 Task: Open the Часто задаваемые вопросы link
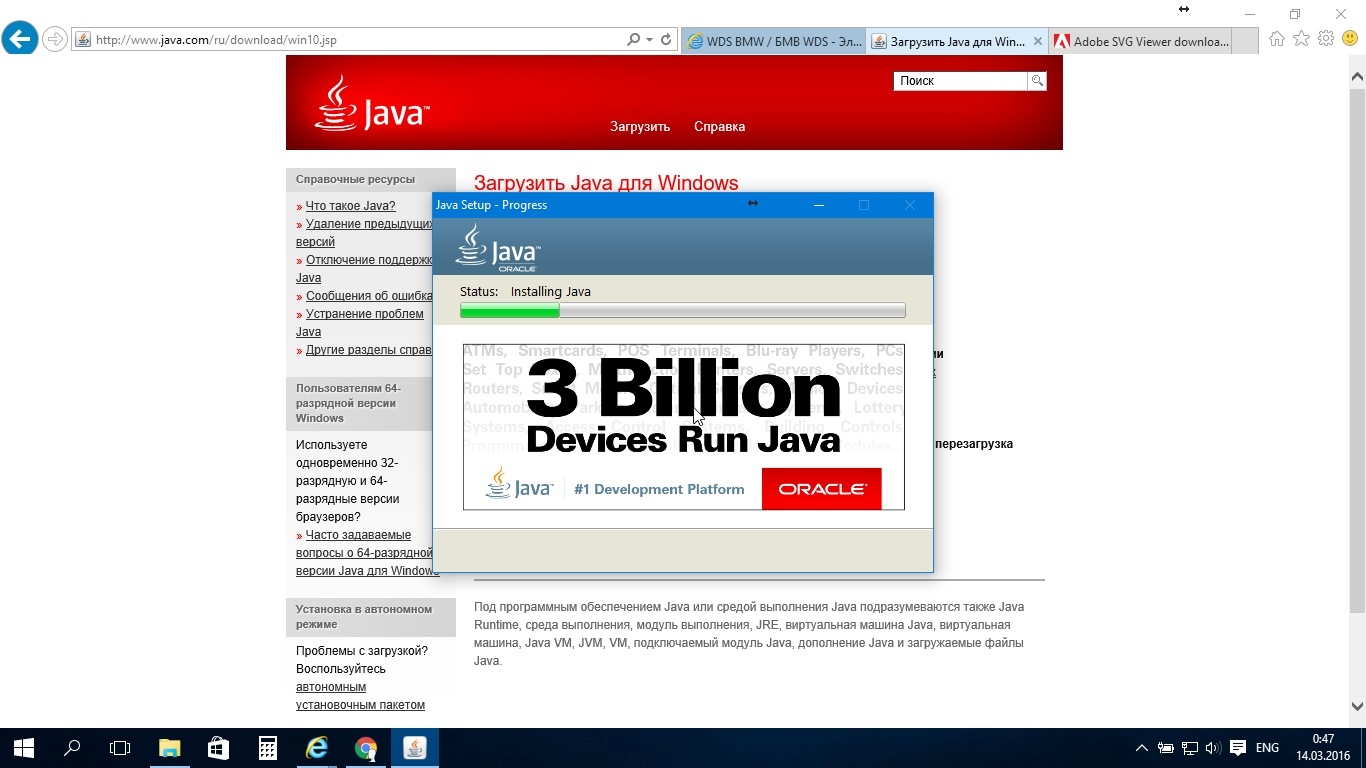367,553
